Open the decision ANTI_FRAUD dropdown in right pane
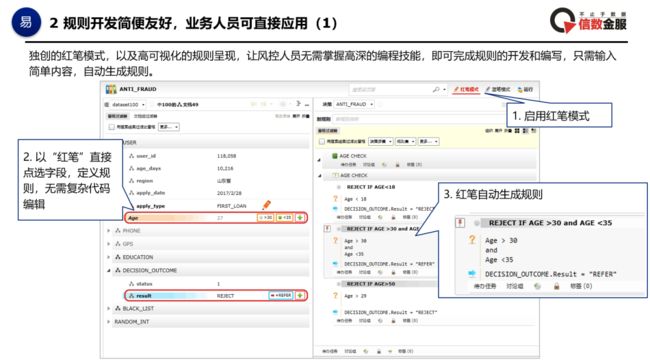 point(354,104)
